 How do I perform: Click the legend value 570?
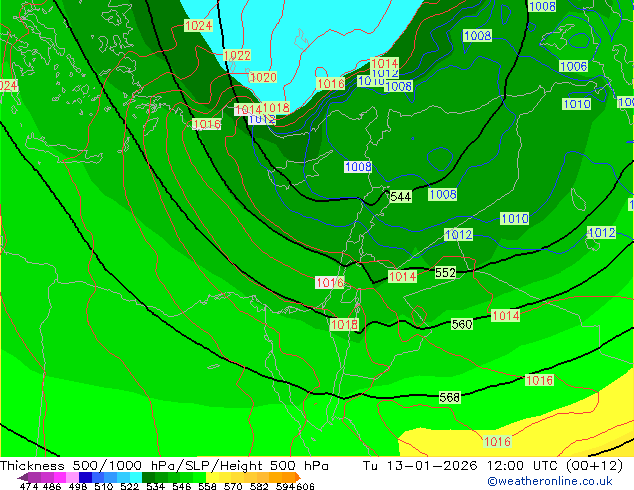(233, 486)
